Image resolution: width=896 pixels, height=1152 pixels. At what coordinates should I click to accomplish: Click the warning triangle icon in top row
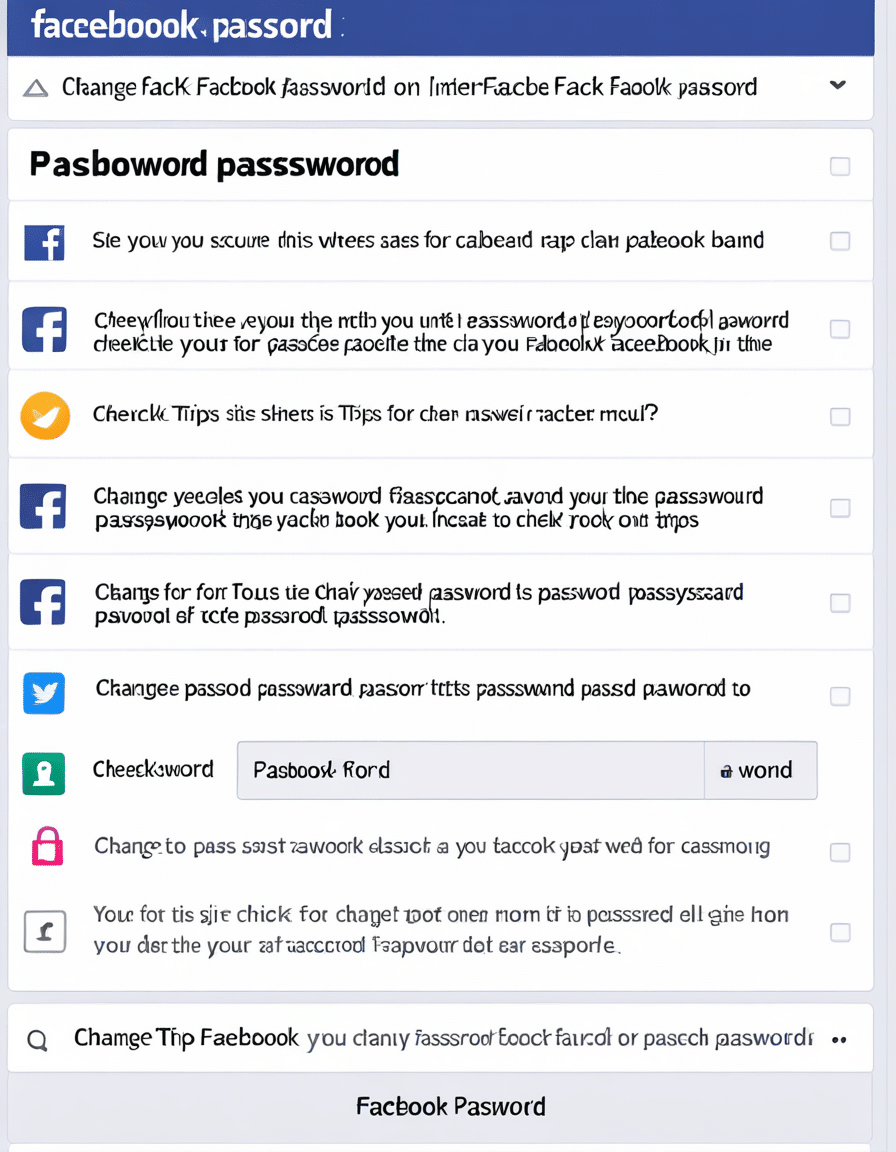coord(35,89)
